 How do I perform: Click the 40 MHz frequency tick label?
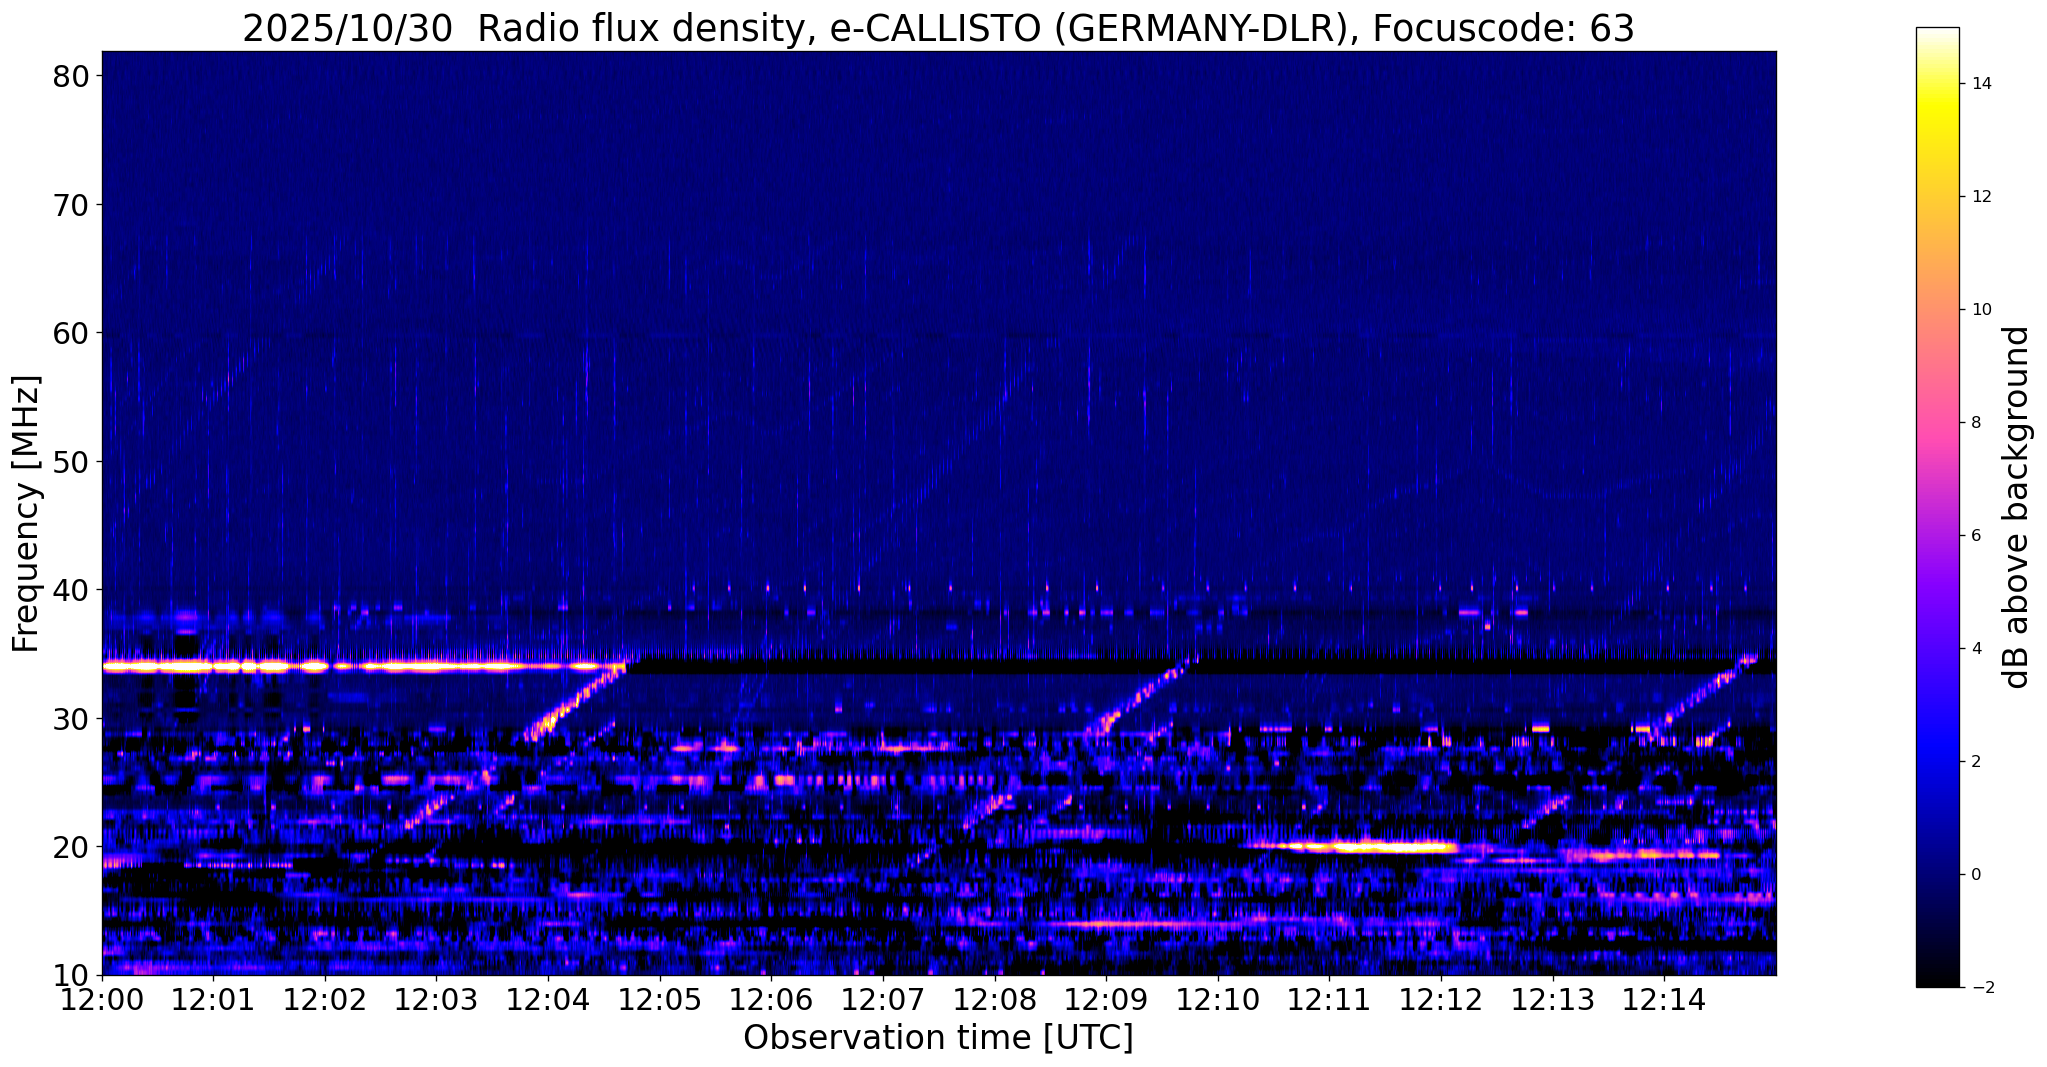(71, 590)
